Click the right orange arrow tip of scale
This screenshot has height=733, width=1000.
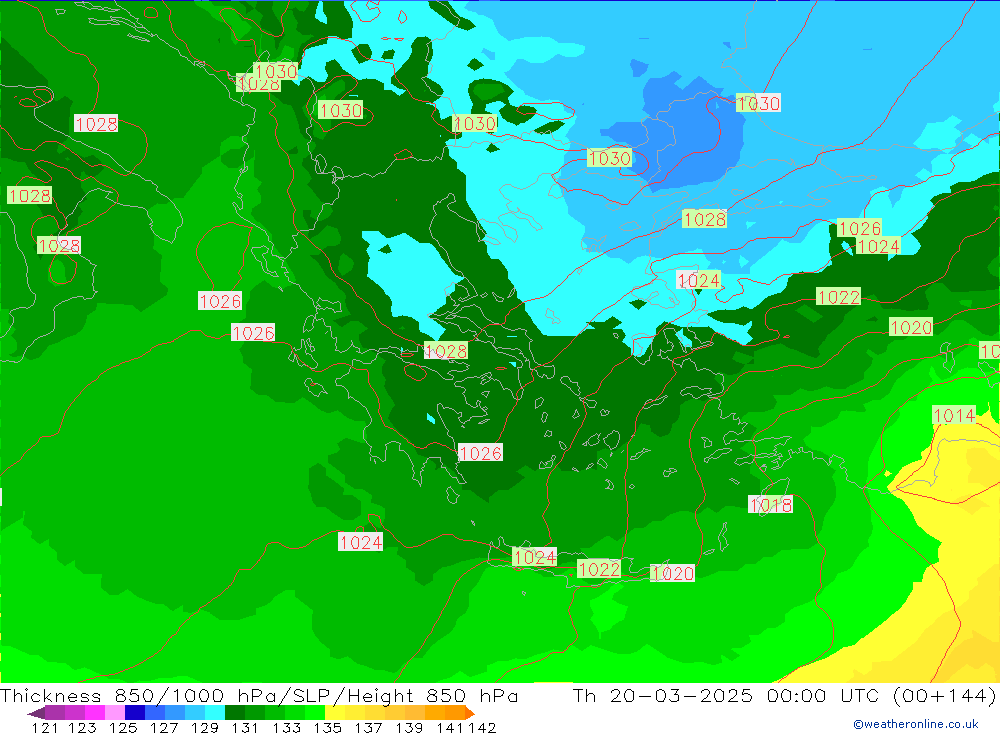coord(470,713)
